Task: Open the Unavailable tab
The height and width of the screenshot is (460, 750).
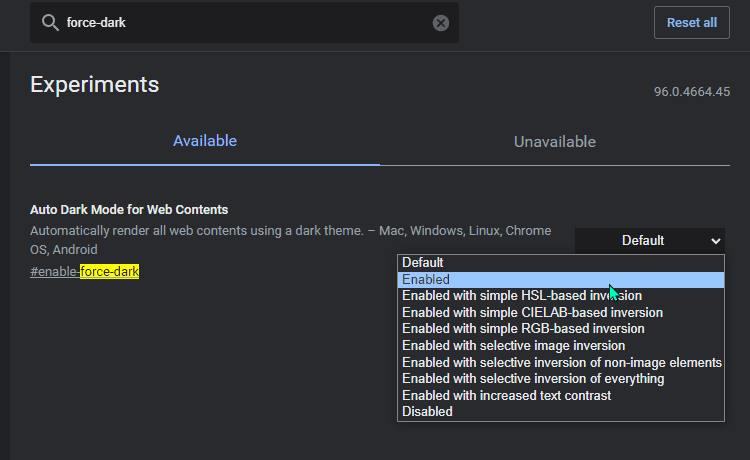Action: pos(555,142)
